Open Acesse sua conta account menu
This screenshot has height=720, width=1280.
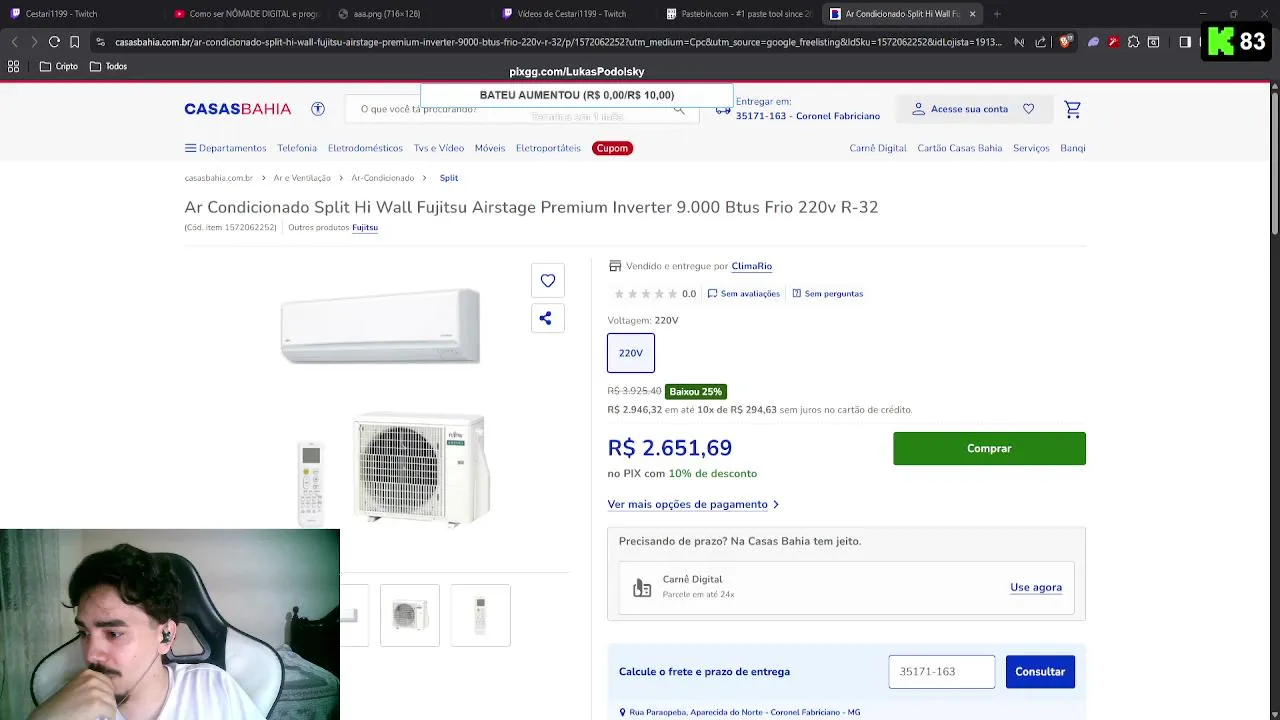960,109
